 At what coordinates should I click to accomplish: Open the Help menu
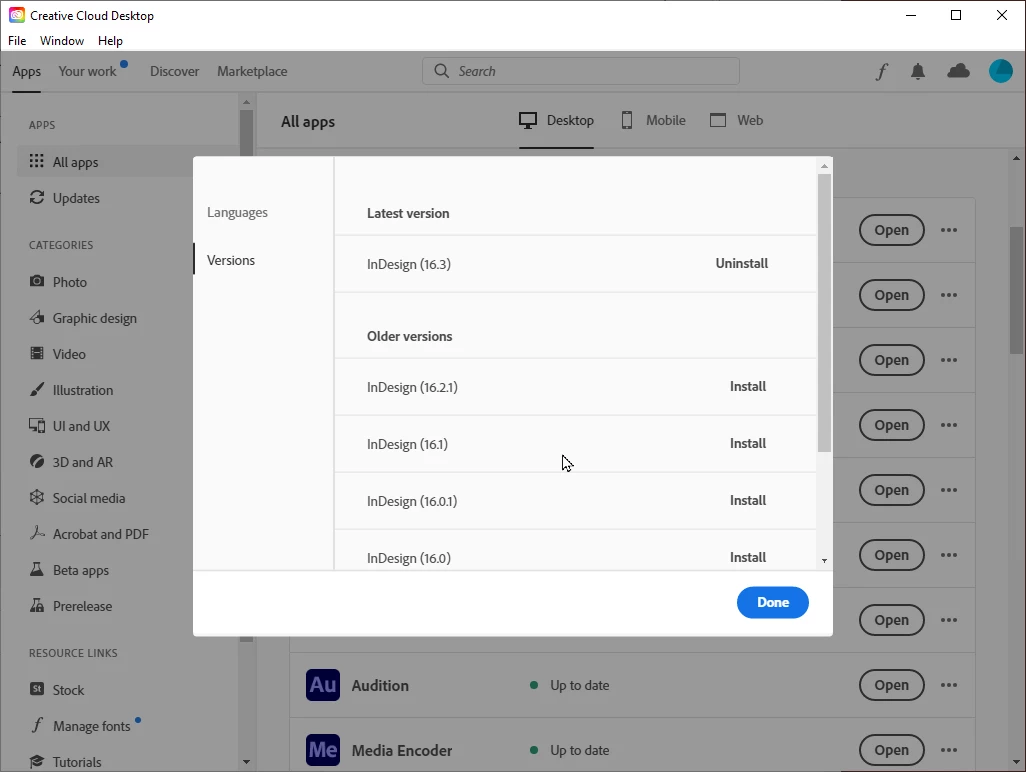pyautogui.click(x=110, y=41)
